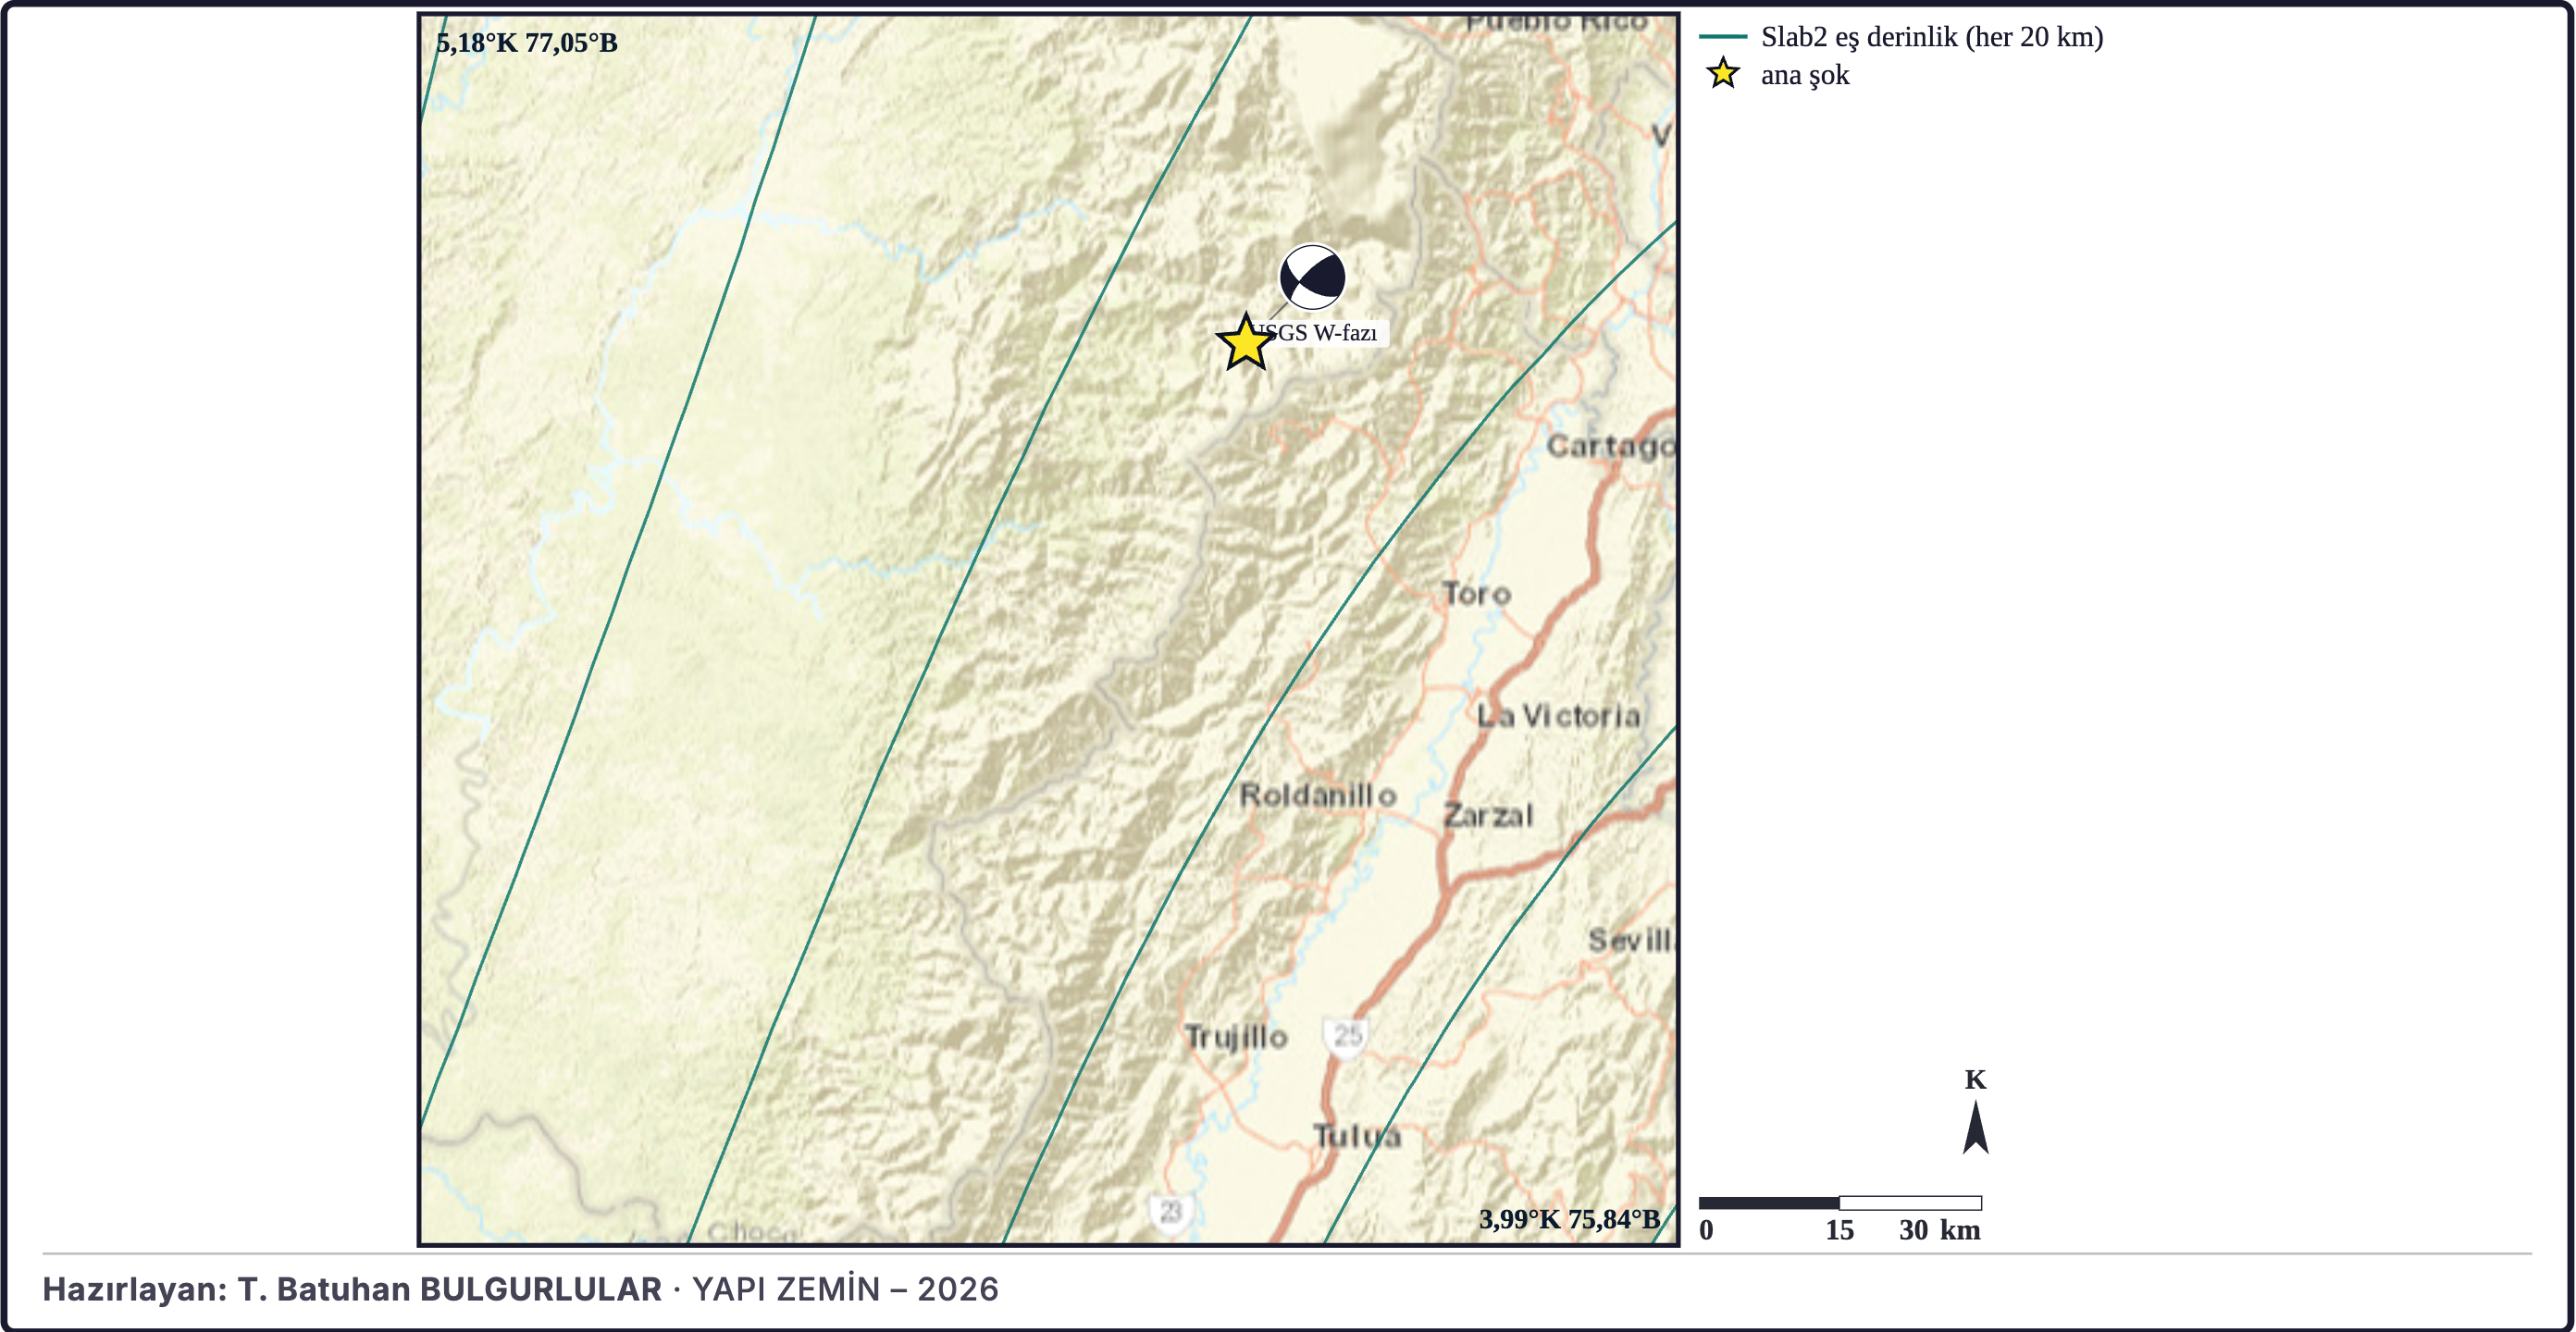Click the beachball focal mechanism symbol
The image size is (2576, 1332).
[x=1312, y=277]
